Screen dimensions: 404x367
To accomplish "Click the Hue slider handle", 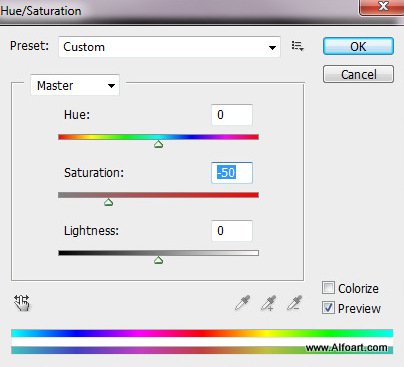I will tap(159, 144).
